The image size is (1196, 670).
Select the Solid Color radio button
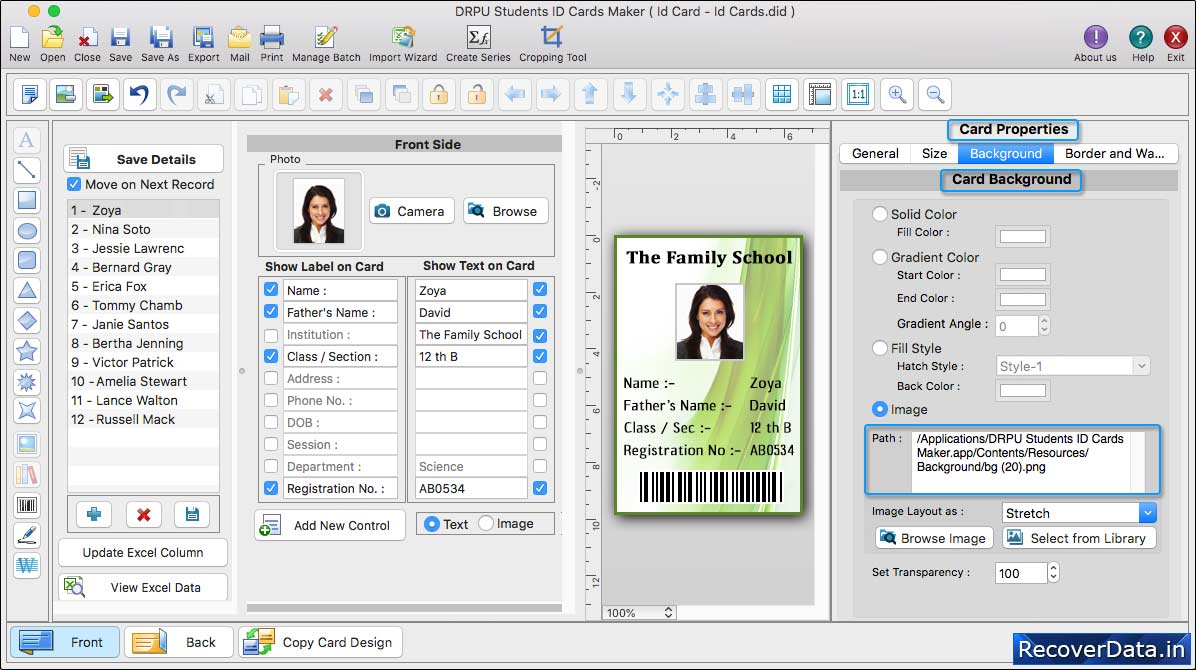[879, 214]
